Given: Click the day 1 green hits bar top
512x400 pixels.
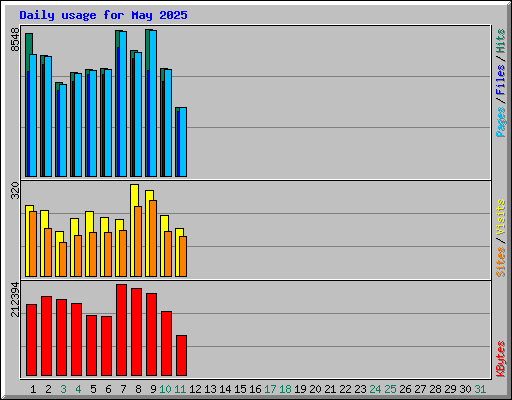Looking at the screenshot, I should tap(29, 43).
